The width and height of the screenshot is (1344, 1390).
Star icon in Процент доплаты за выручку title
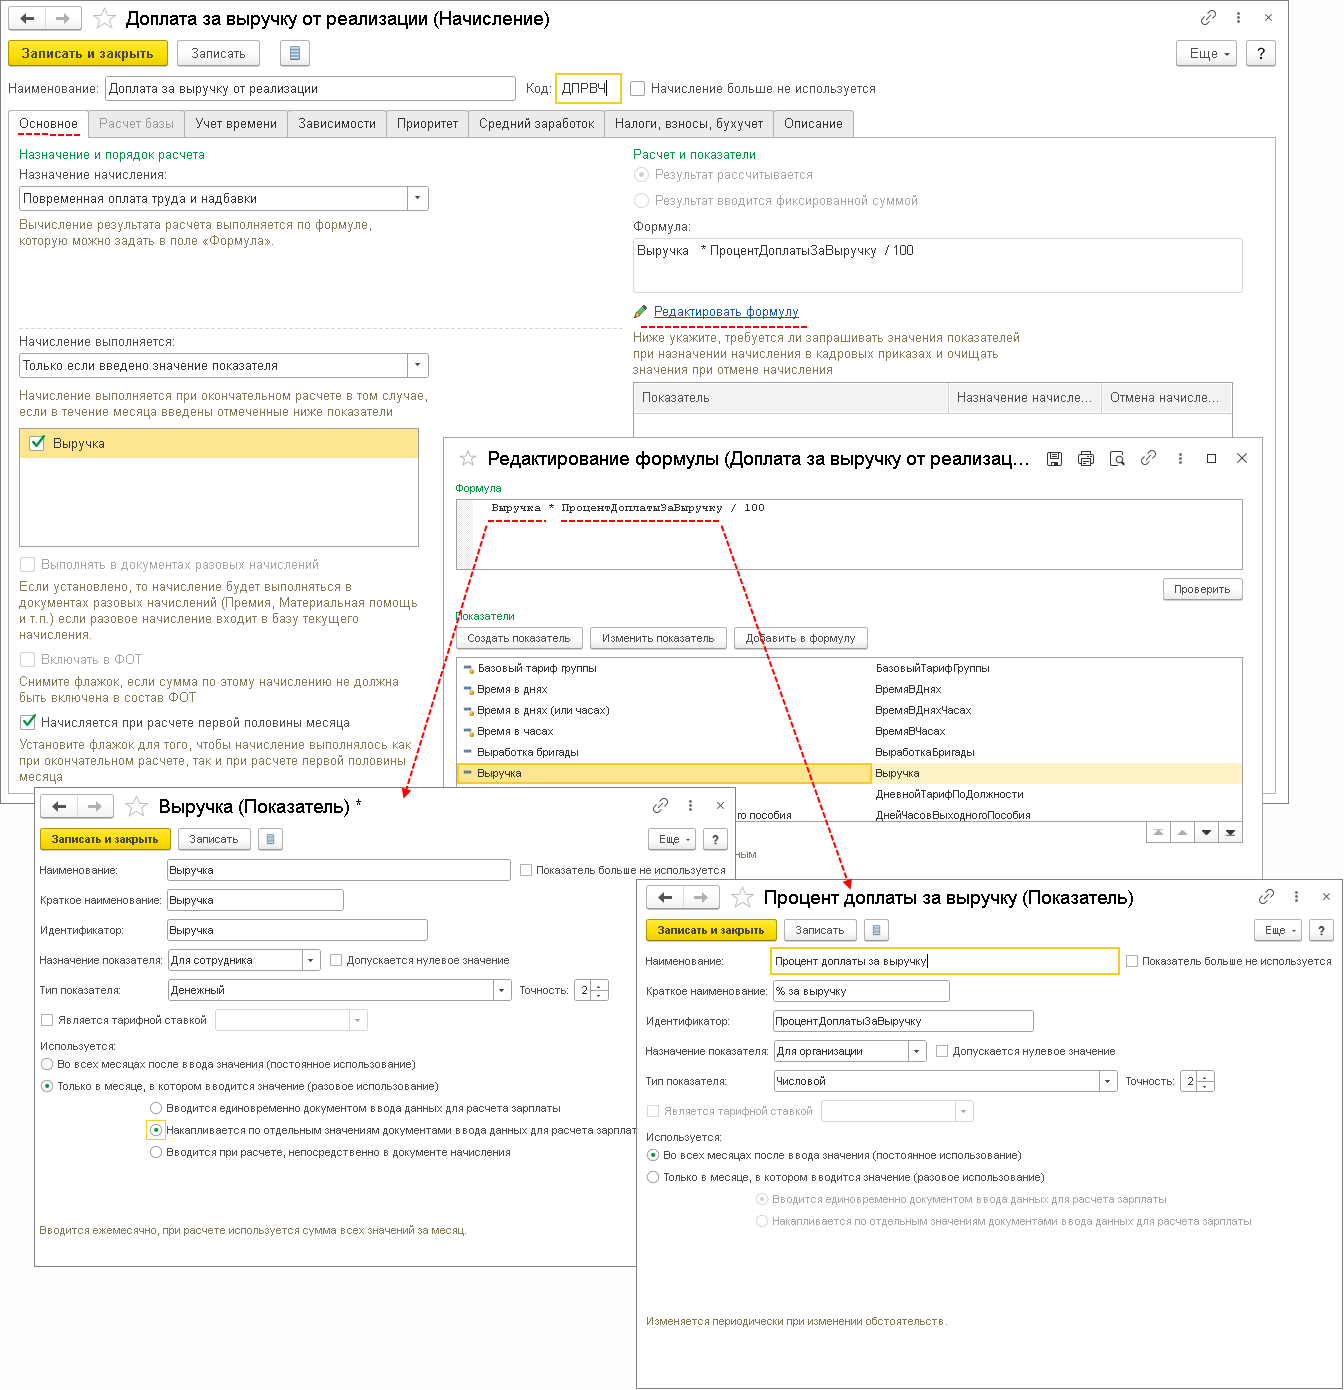(742, 897)
